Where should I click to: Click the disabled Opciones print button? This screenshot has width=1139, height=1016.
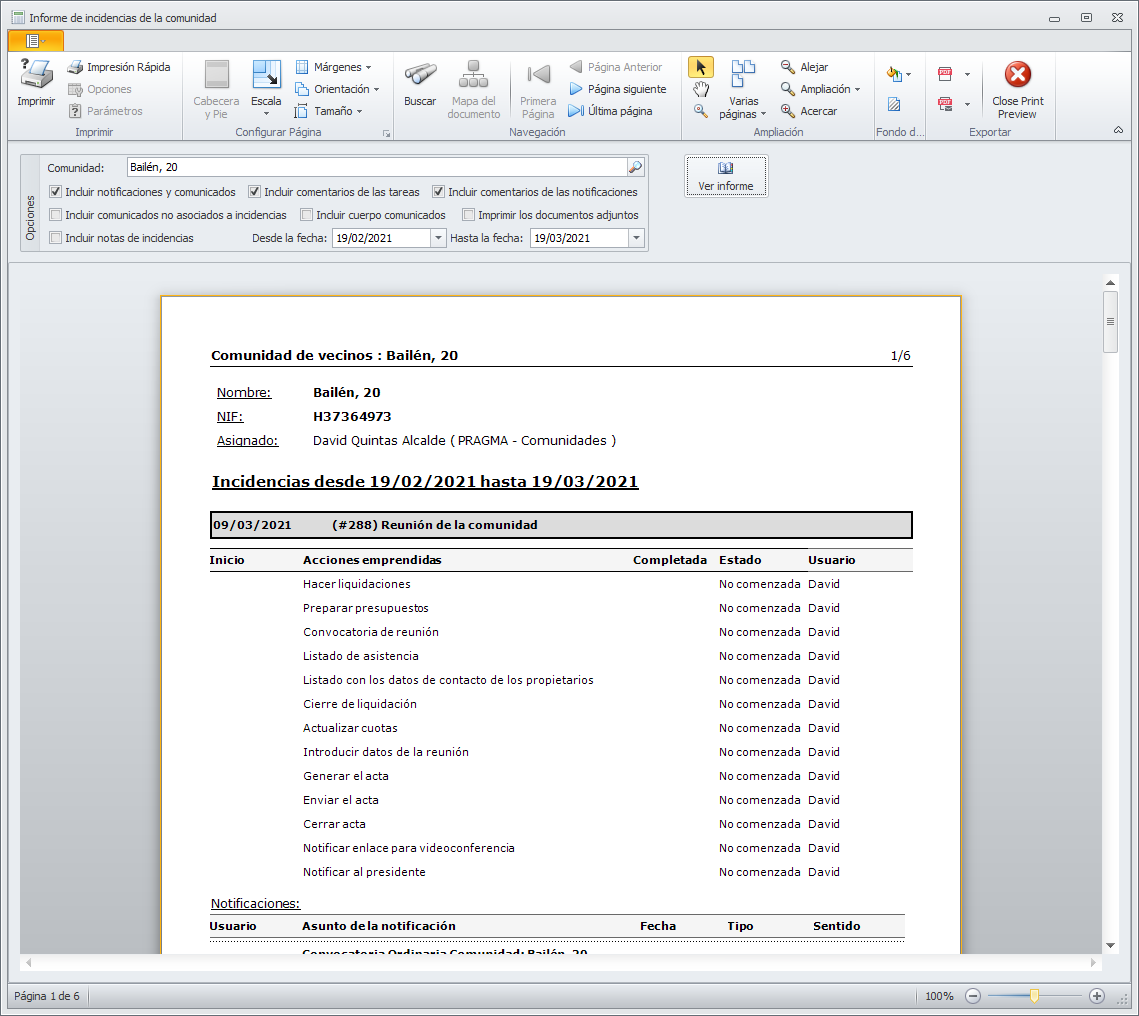pyautogui.click(x=100, y=89)
